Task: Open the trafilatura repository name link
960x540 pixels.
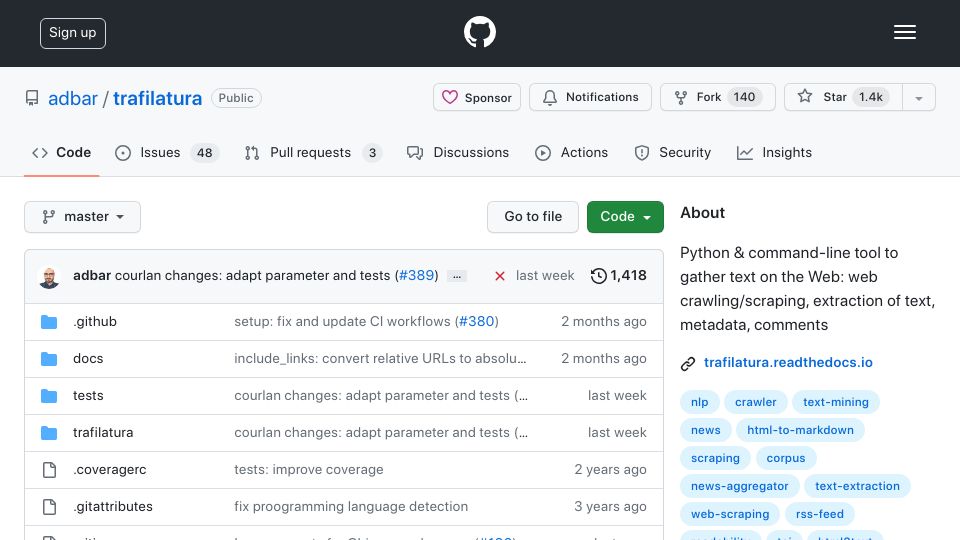Action: point(157,98)
